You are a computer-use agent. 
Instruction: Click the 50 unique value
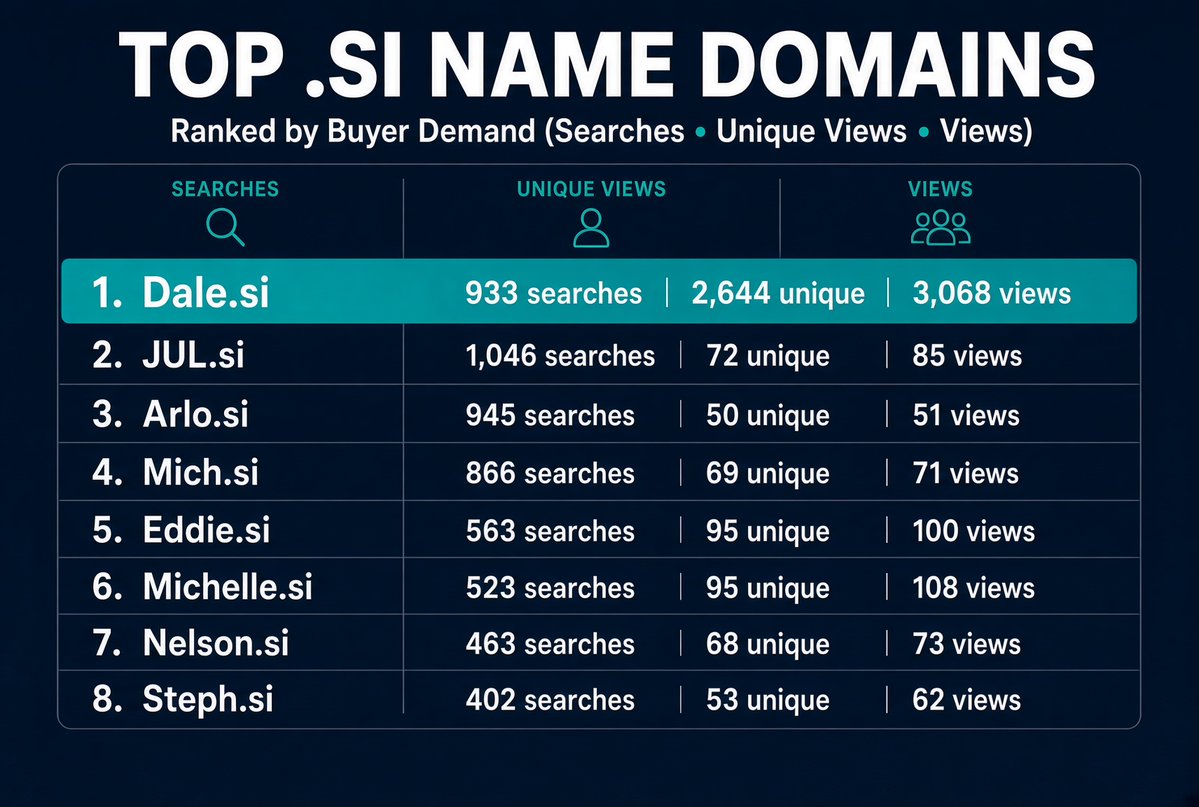[768, 416]
